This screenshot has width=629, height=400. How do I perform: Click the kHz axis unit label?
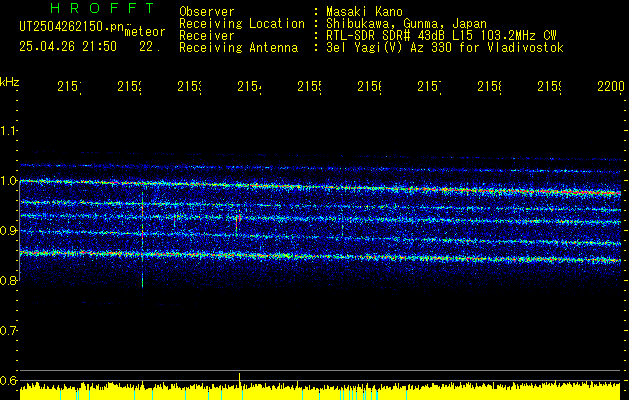(9, 82)
